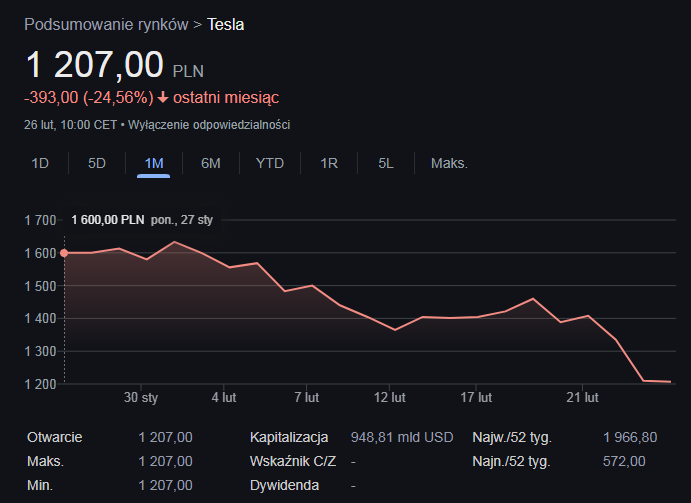Select the 5D time range tab
This screenshot has height=503, width=691.
click(x=97, y=163)
